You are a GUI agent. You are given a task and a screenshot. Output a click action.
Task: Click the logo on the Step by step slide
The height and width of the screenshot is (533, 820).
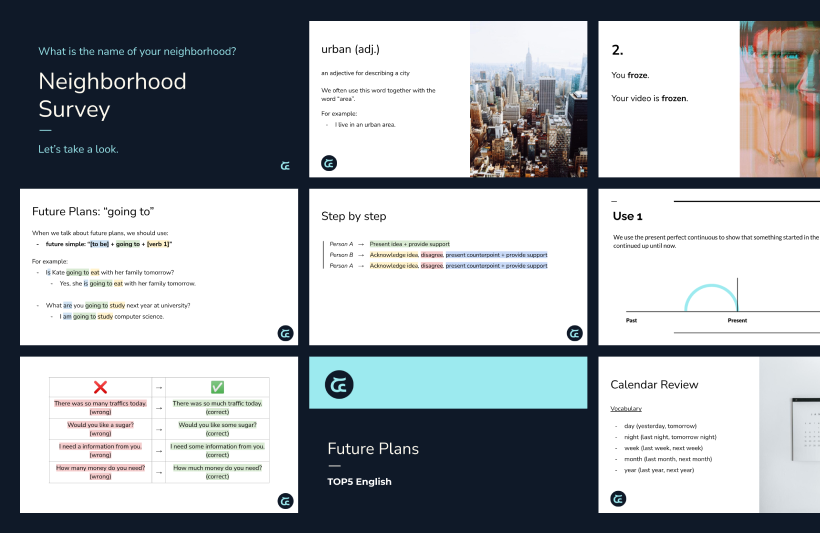click(574, 333)
